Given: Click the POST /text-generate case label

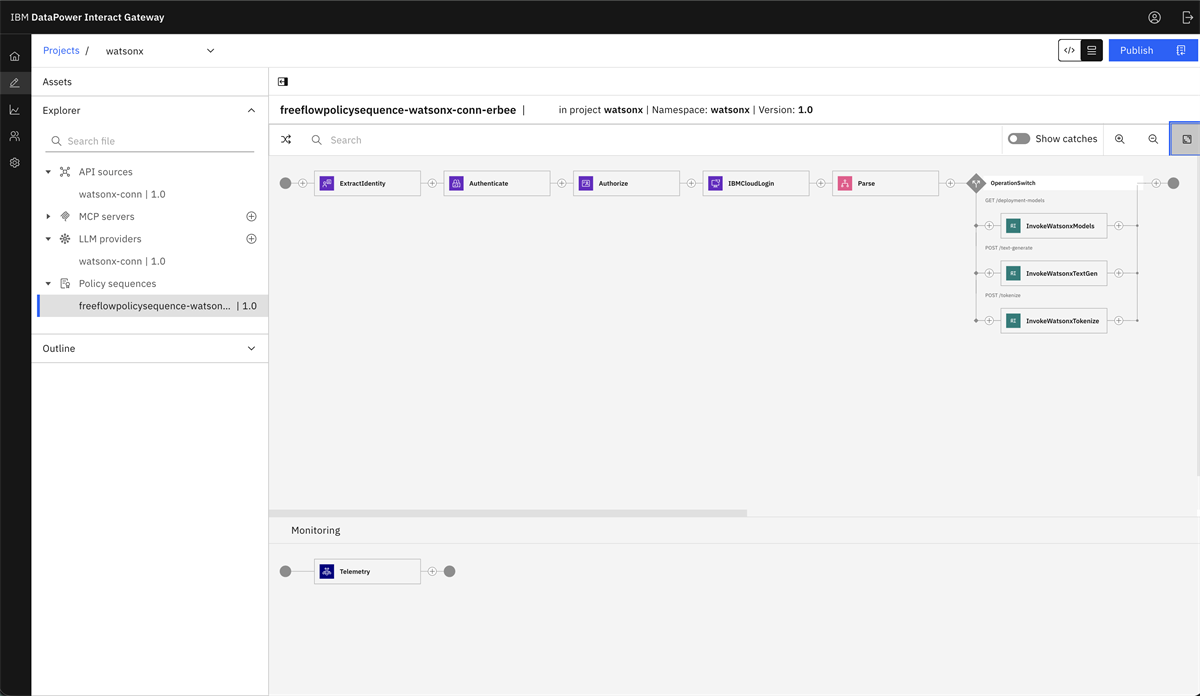Looking at the screenshot, I should click(1009, 247).
